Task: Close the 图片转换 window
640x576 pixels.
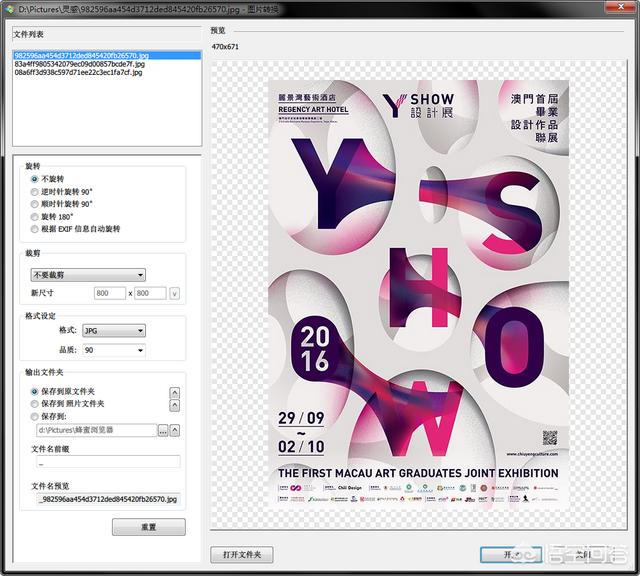Action: click(x=620, y=6)
